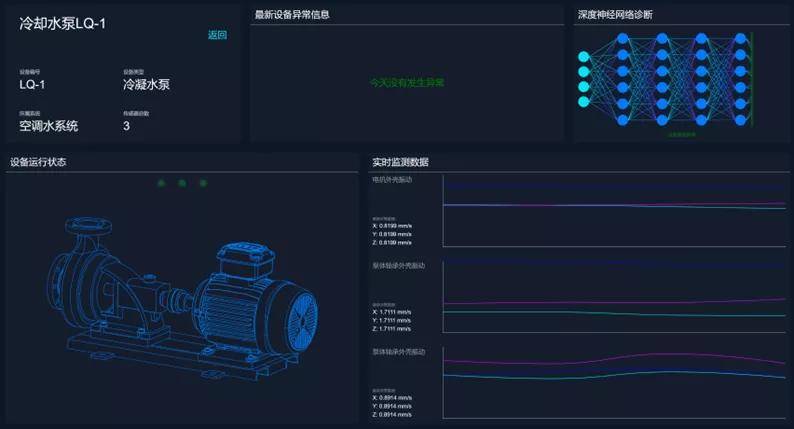The image size is (794, 429).
Task: Click the 电机外壳振动 chart line area
Action: [614, 206]
